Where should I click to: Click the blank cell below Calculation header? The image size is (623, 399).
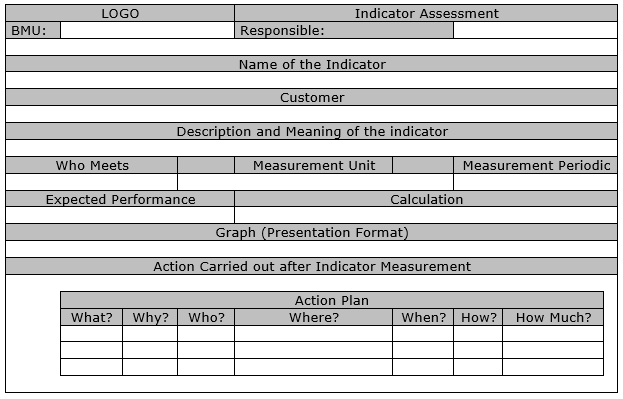pyautogui.click(x=426, y=215)
